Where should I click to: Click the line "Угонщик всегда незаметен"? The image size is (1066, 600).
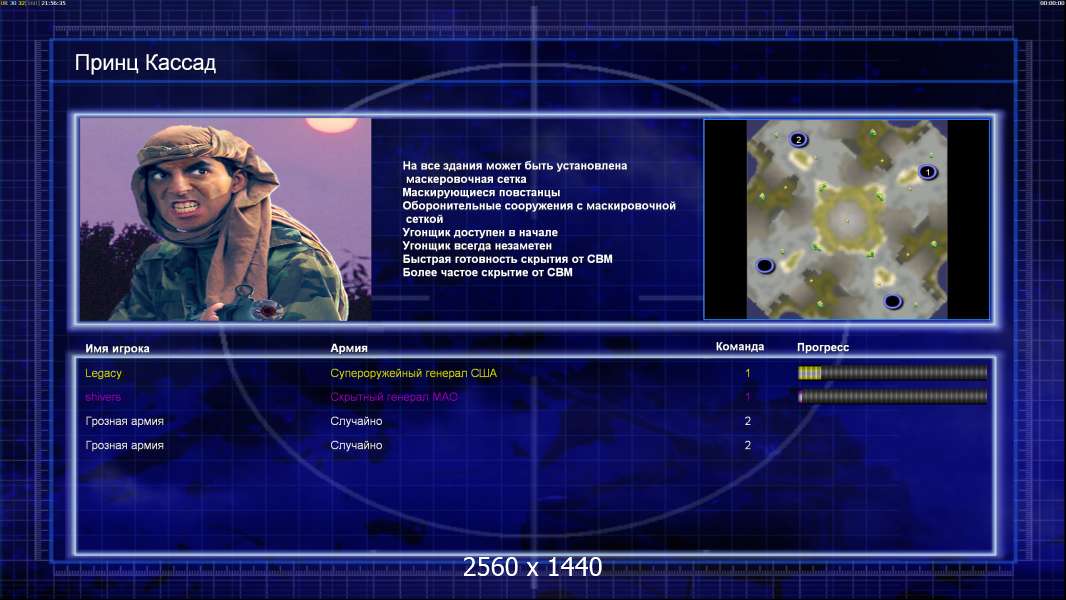pyautogui.click(x=477, y=245)
